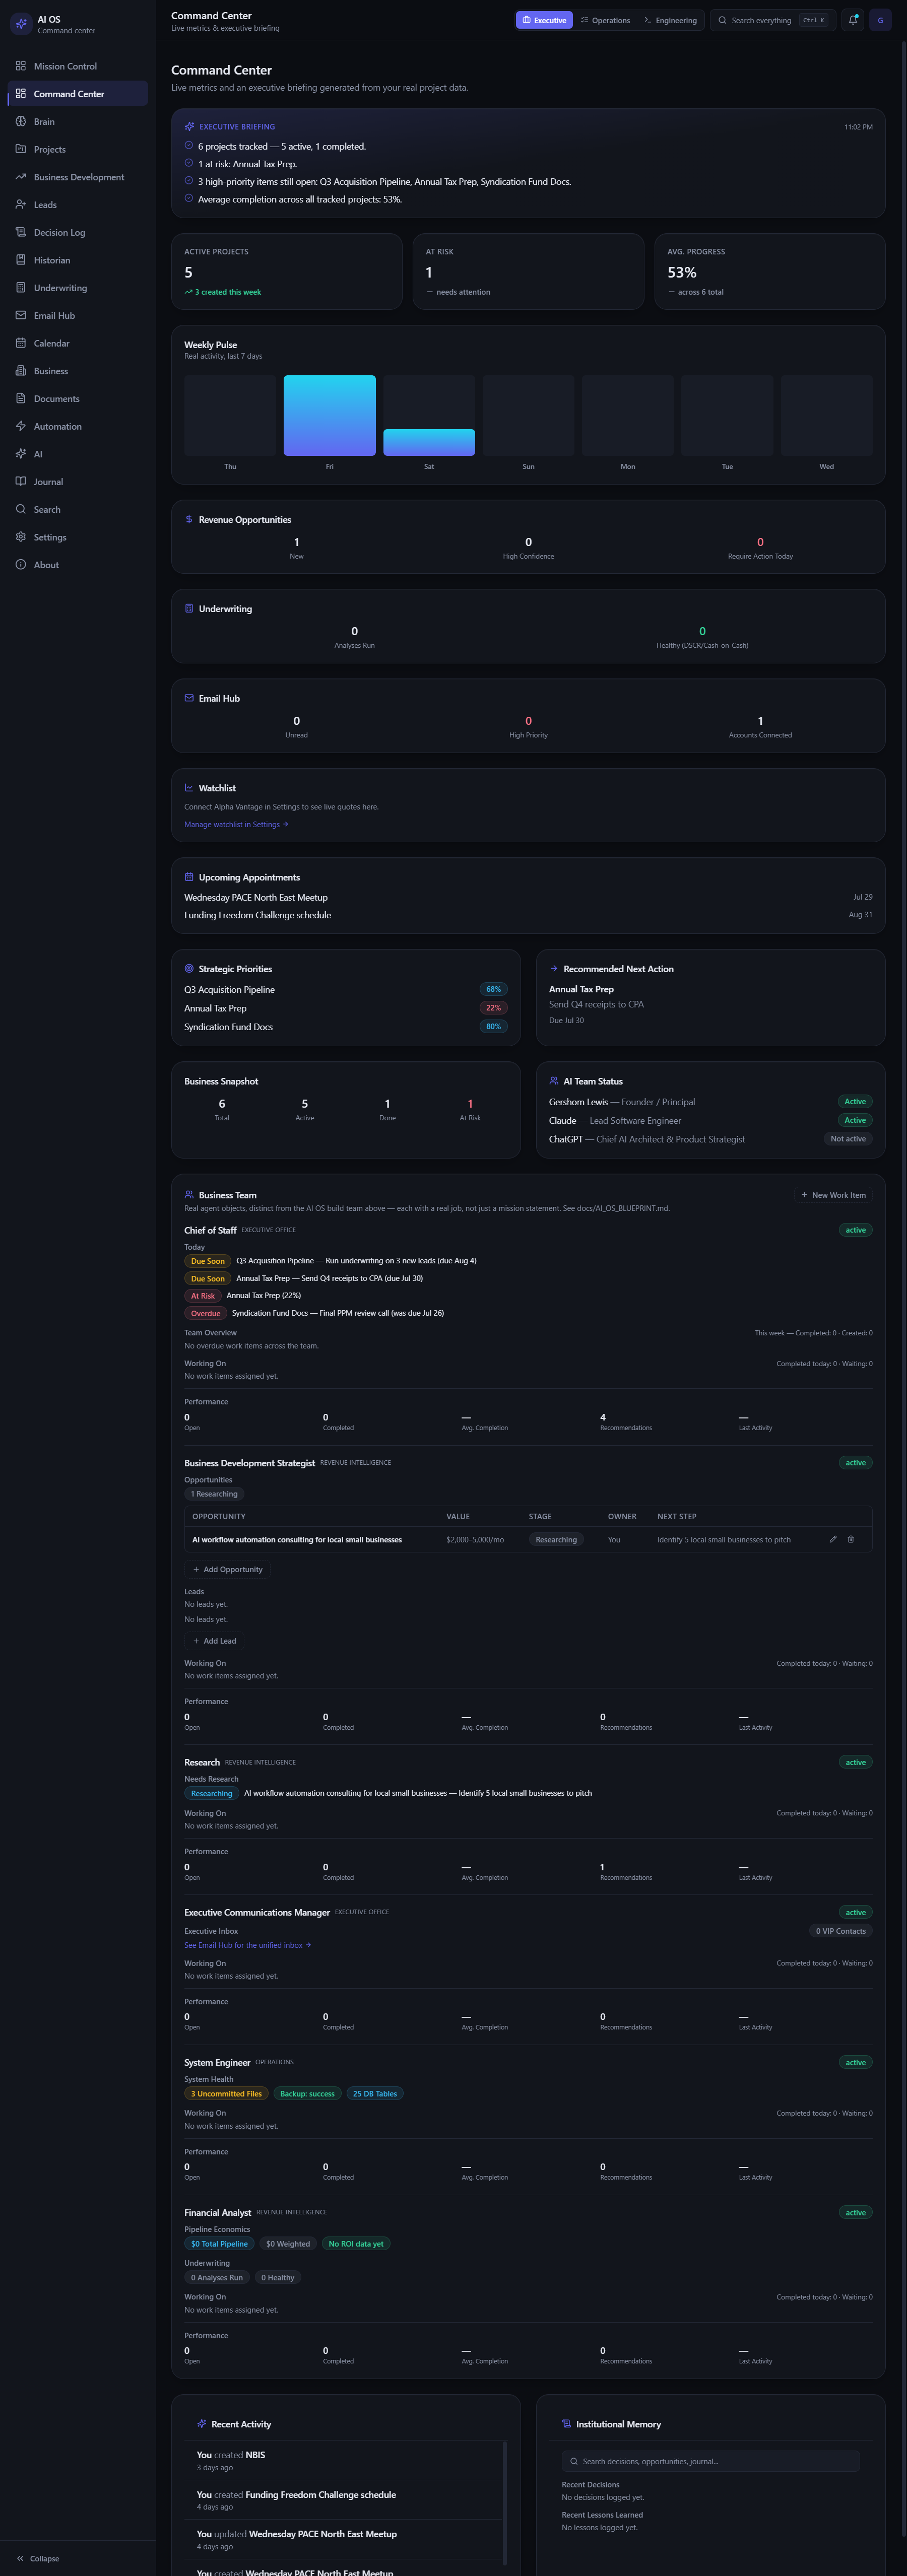Go to Projects in the sidebar
Viewport: 907px width, 2576px height.
point(78,149)
